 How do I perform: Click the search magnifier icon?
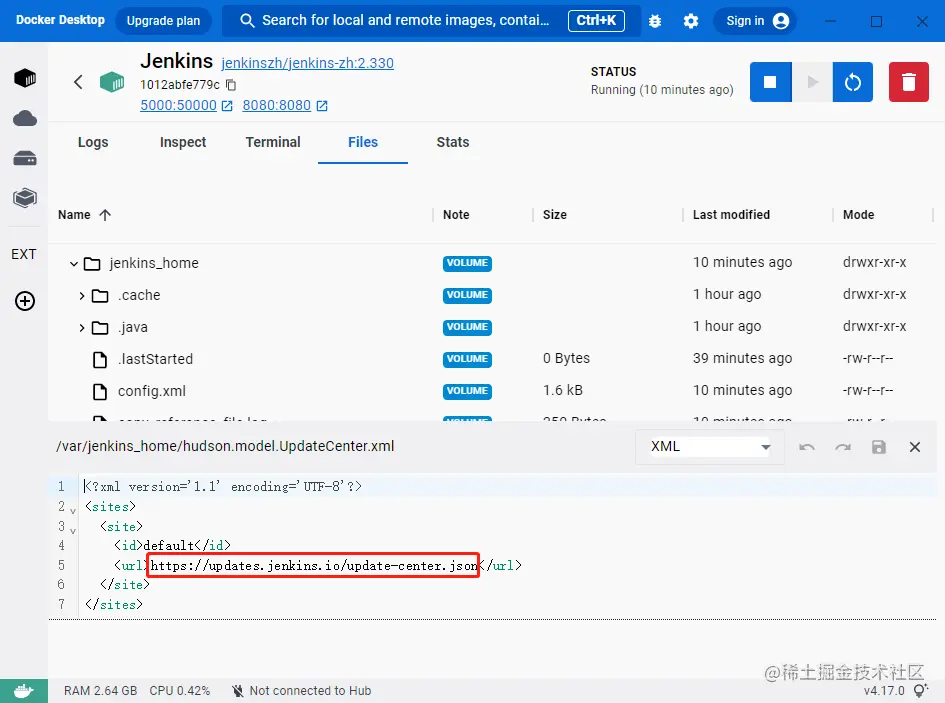247,20
